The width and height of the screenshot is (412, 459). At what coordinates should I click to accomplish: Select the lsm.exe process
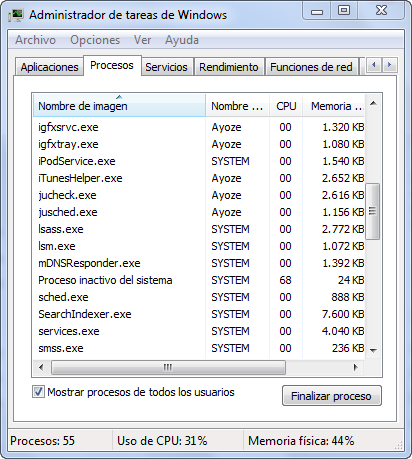(199, 246)
